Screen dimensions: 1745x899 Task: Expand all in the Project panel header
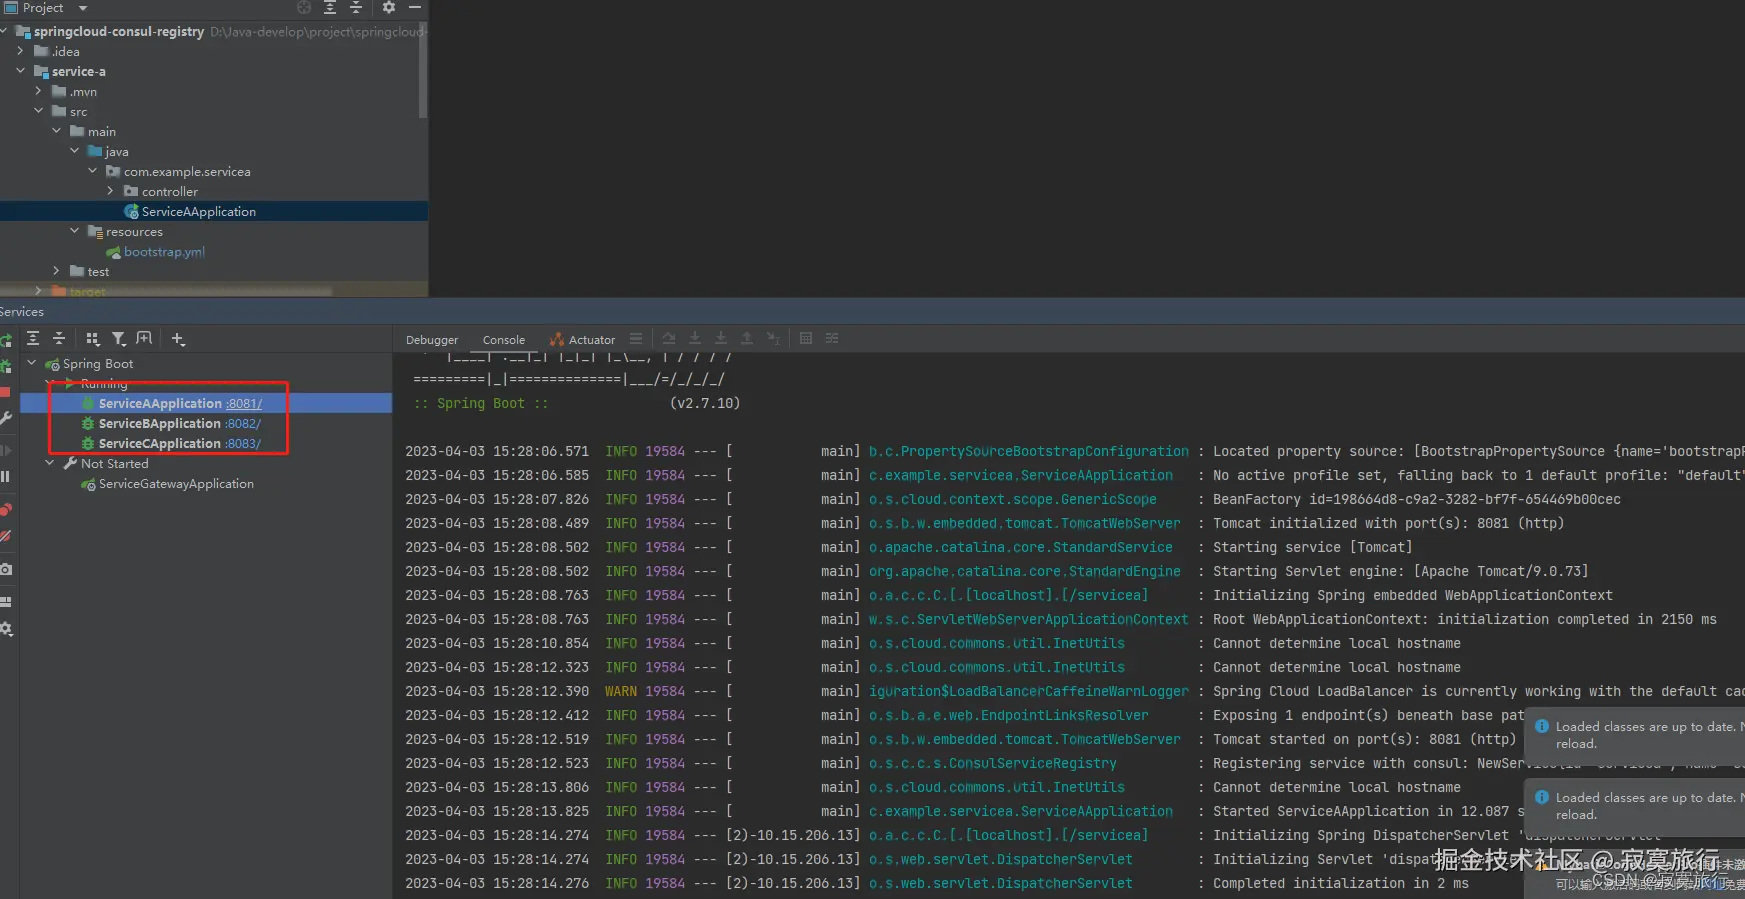pyautogui.click(x=330, y=7)
